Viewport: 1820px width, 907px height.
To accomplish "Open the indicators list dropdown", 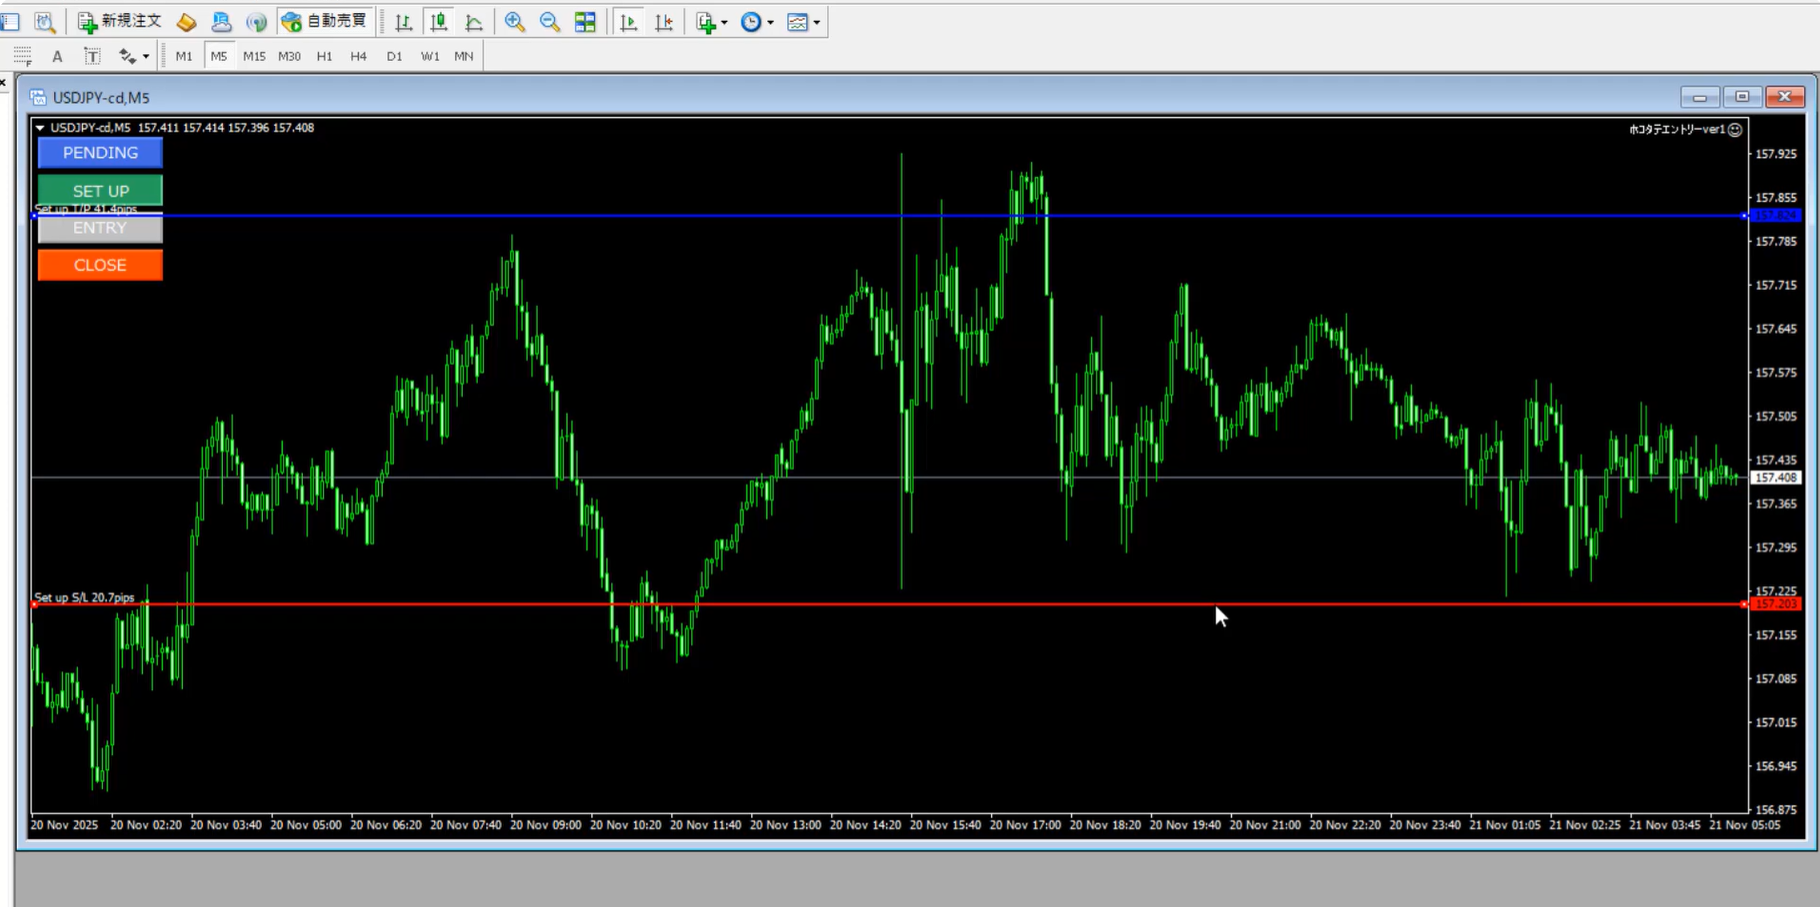I will [x=712, y=22].
